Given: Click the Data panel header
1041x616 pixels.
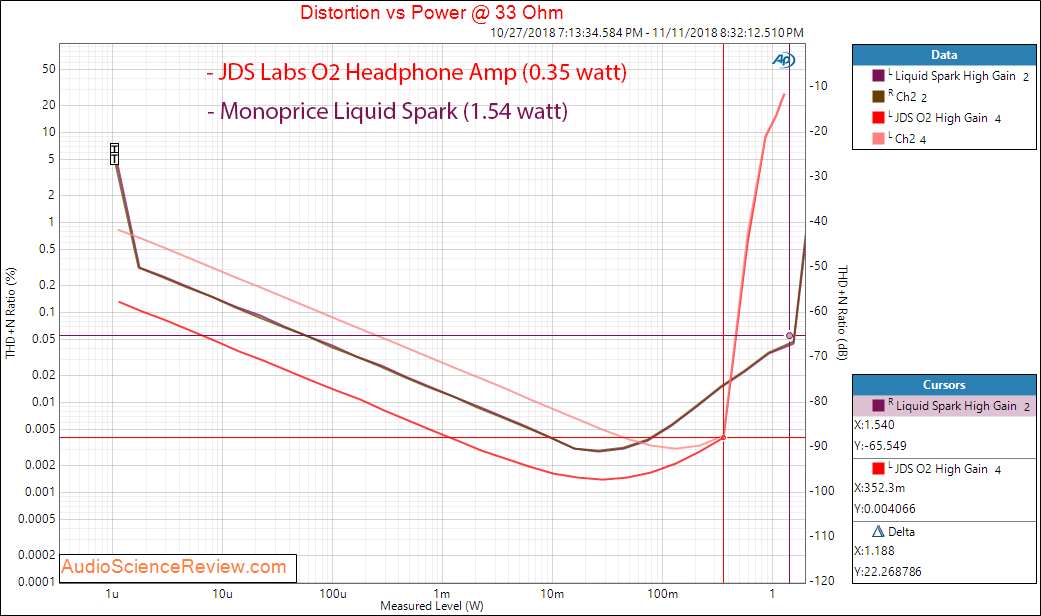Looking at the screenshot, I should tap(944, 55).
